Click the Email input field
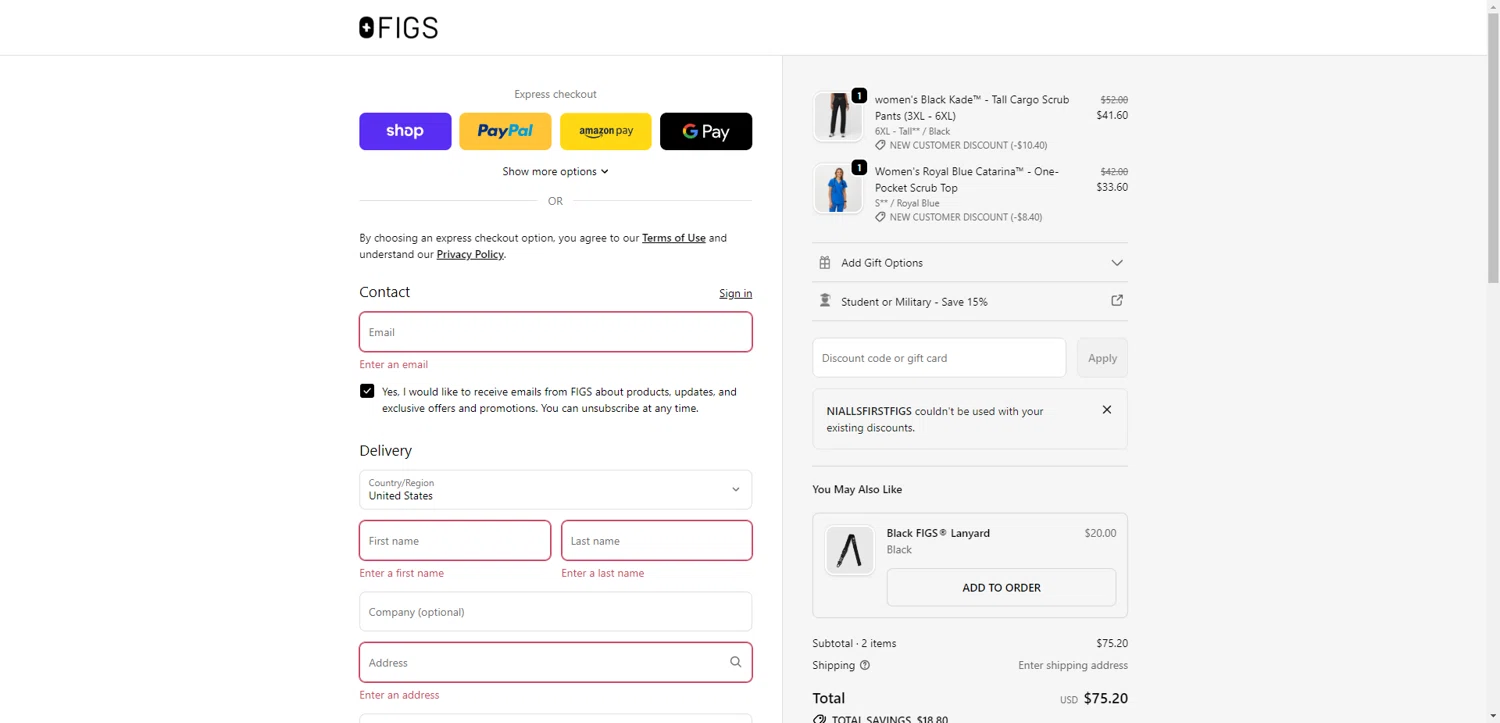Viewport: 1500px width, 723px height. pos(555,332)
